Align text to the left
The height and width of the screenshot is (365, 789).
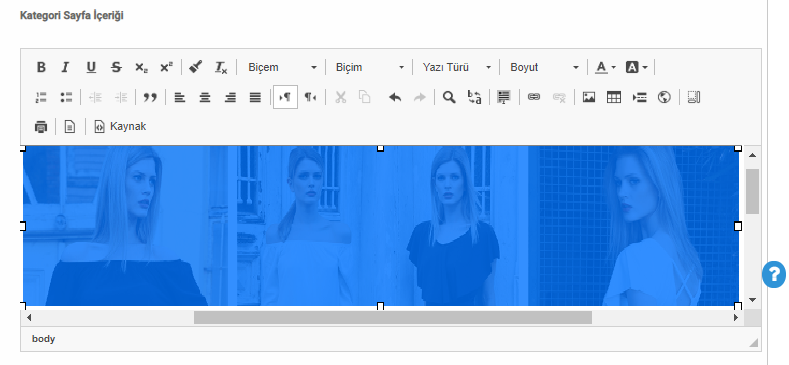[180, 97]
